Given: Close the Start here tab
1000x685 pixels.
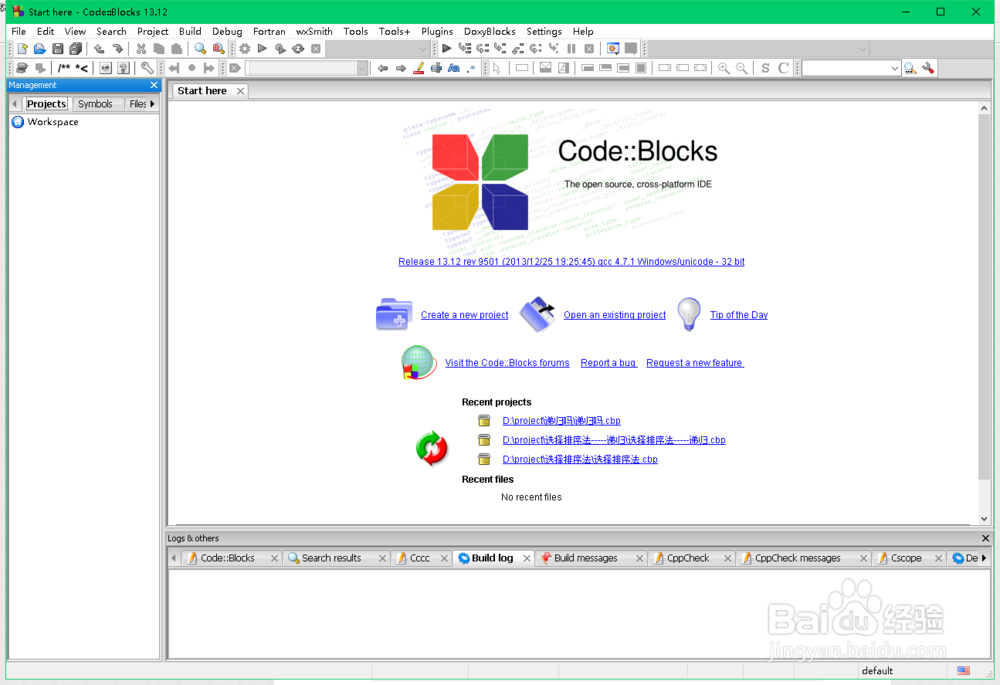Looking at the screenshot, I should (240, 91).
